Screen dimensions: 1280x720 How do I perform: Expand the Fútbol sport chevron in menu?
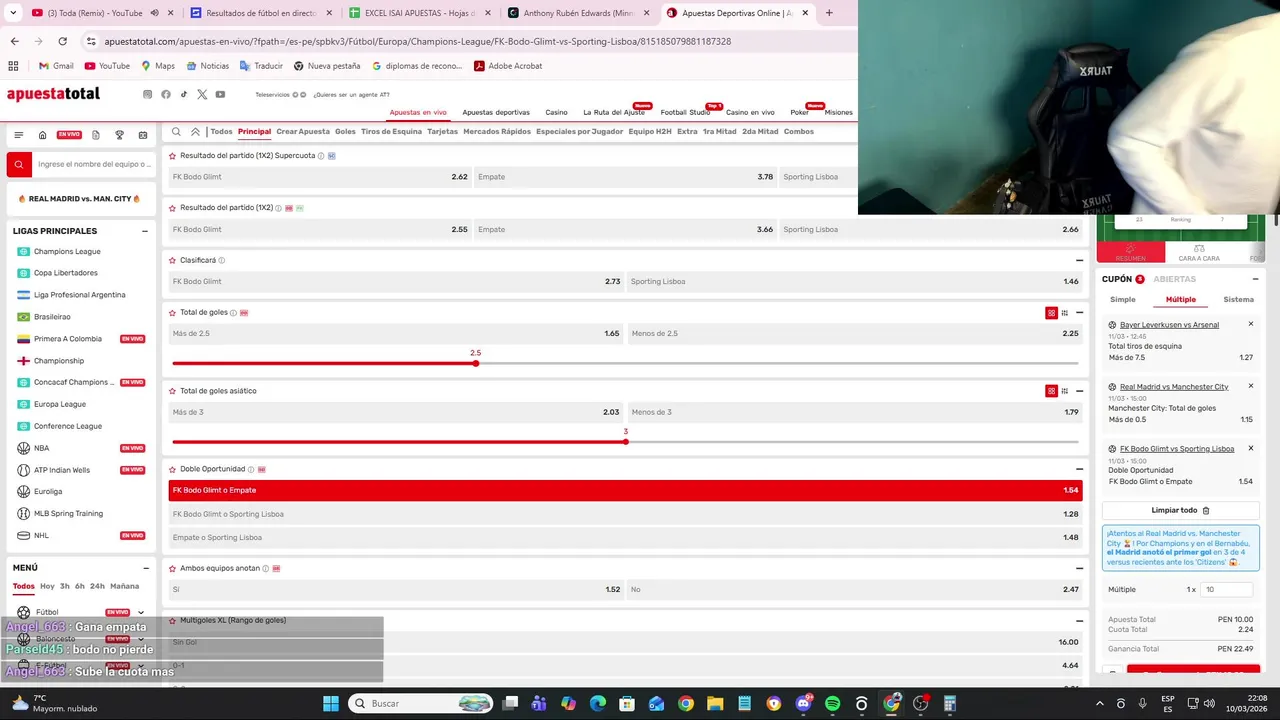pyautogui.click(x=141, y=612)
